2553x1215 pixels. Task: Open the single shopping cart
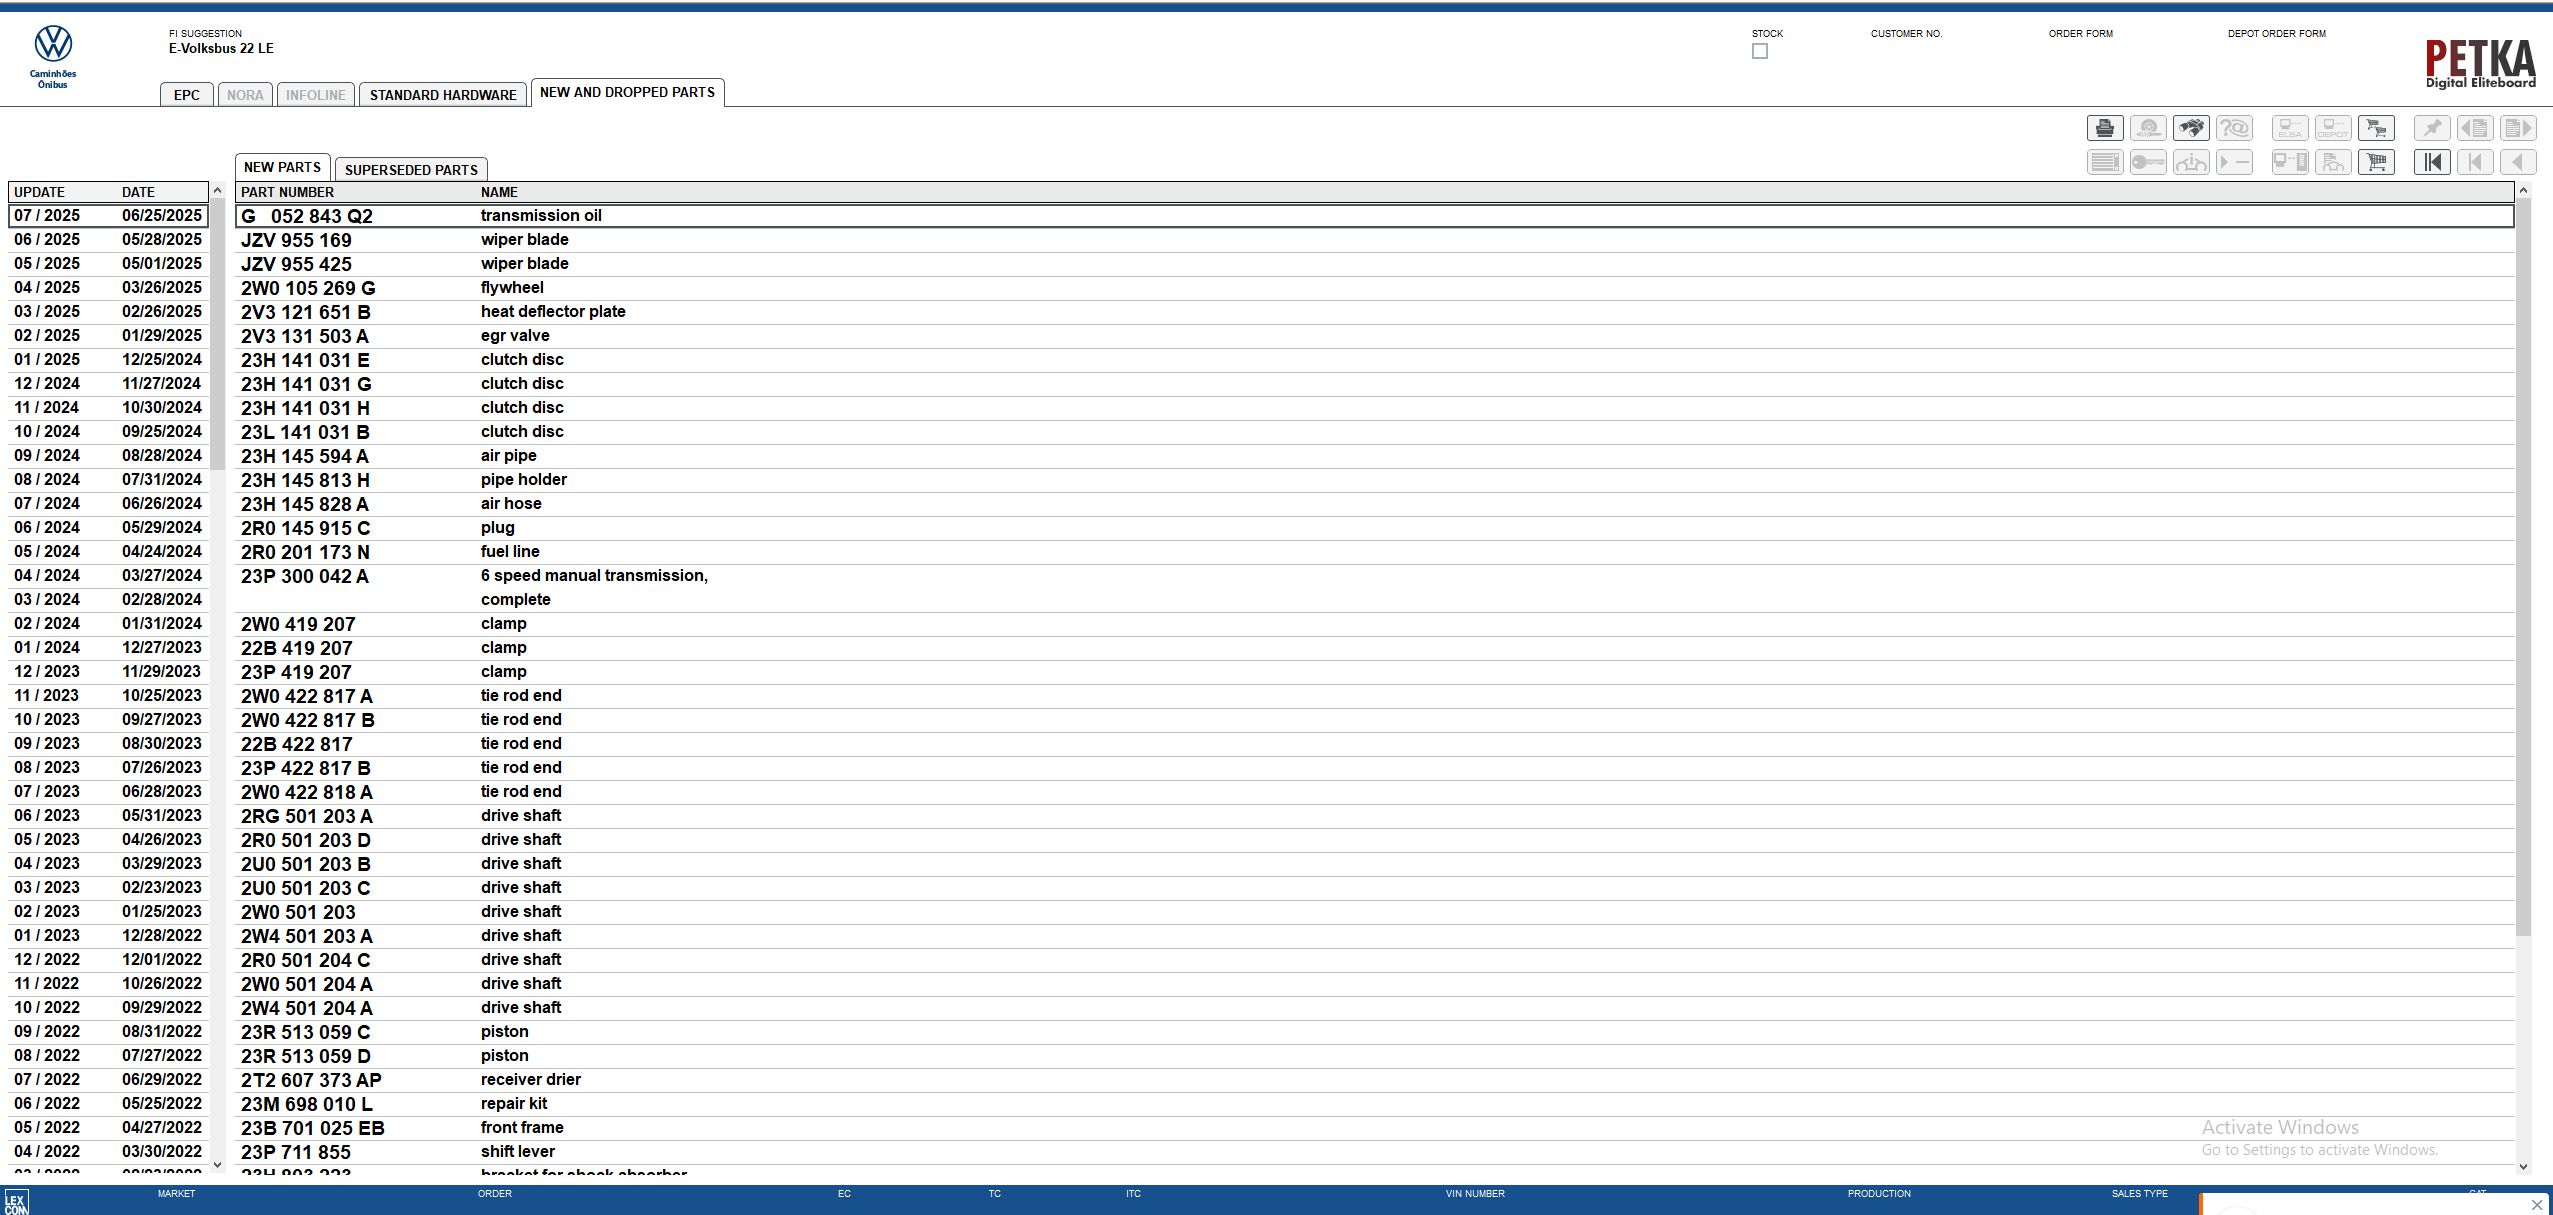tap(2376, 162)
